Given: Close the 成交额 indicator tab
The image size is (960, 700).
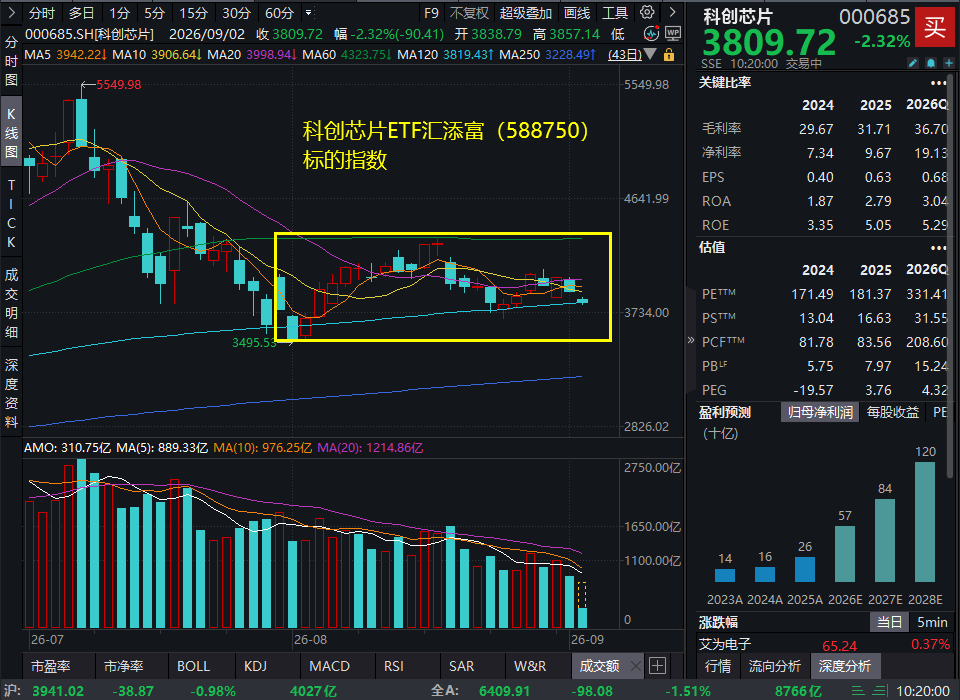Looking at the screenshot, I should click(x=636, y=666).
